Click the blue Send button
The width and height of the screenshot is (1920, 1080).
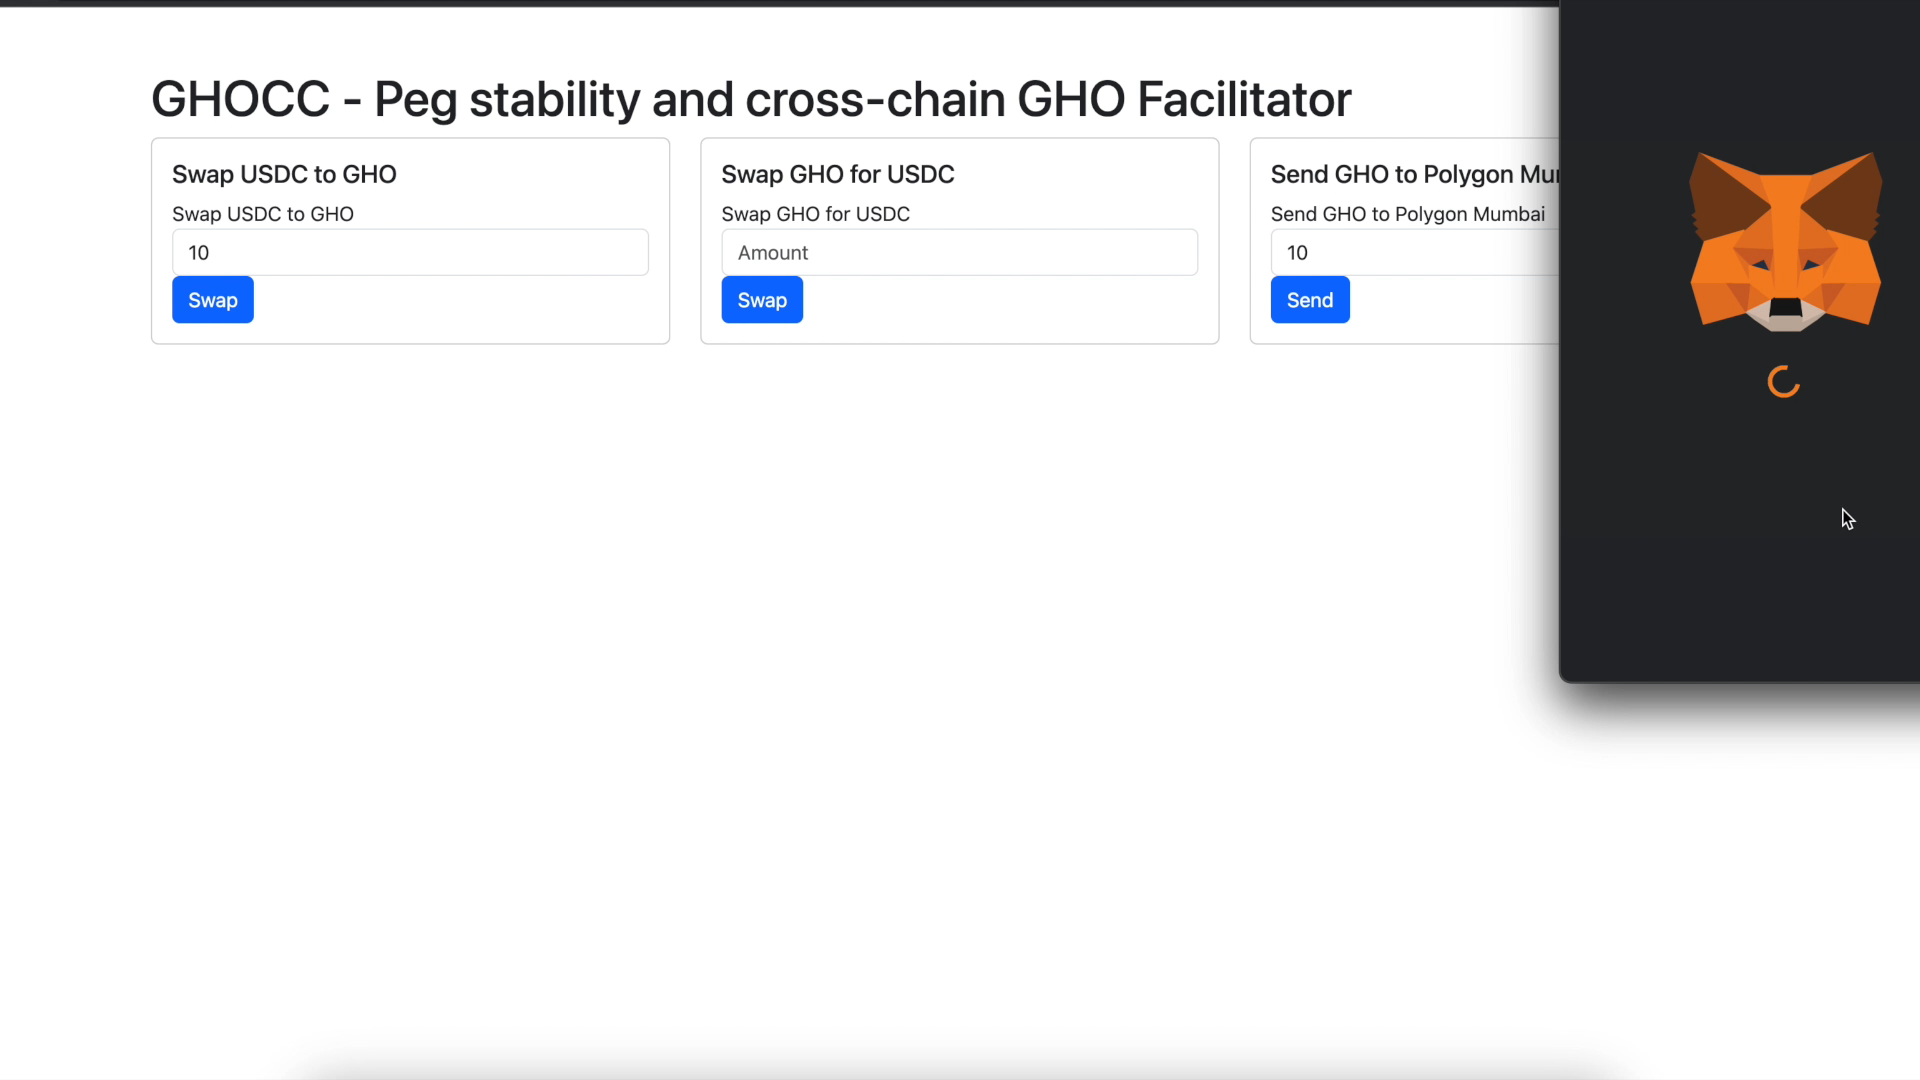pyautogui.click(x=1310, y=300)
